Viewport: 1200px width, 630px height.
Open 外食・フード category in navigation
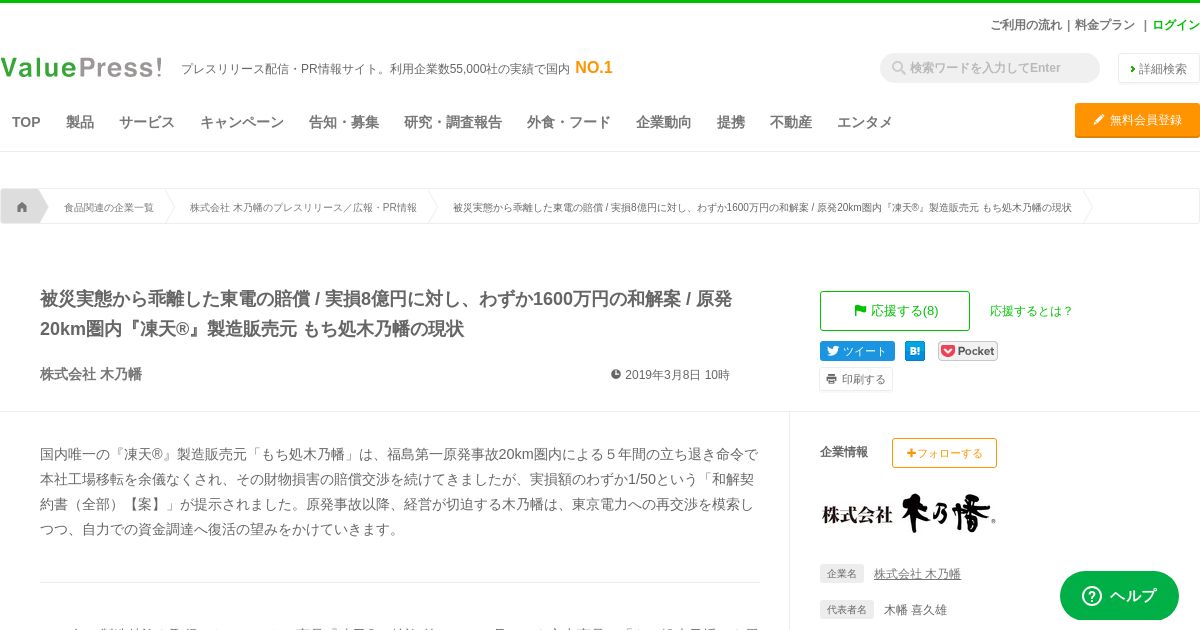tap(569, 122)
